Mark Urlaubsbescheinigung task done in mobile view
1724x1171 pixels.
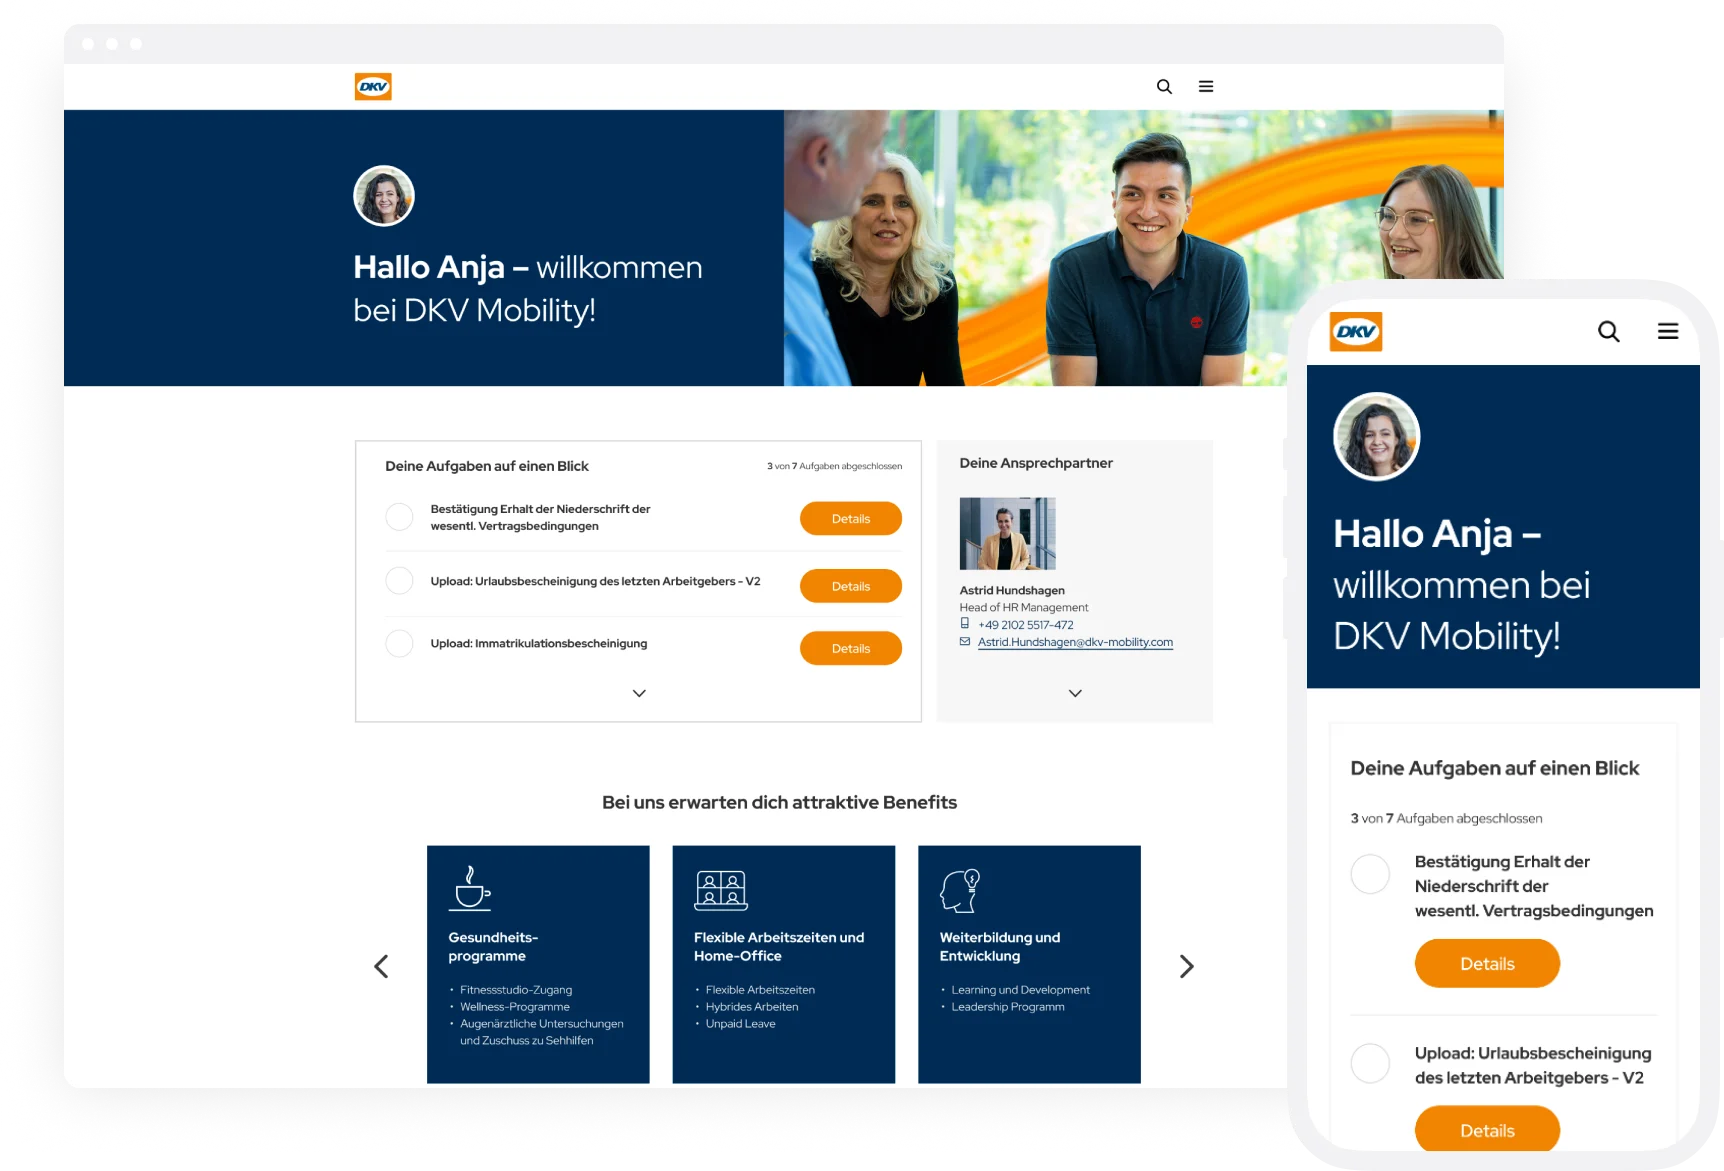[x=1370, y=1063]
